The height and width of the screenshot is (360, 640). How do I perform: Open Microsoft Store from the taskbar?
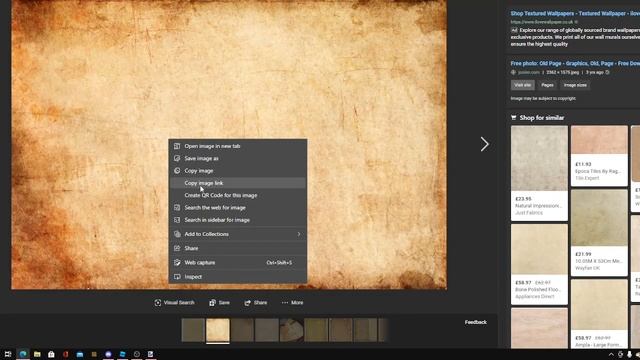51,354
